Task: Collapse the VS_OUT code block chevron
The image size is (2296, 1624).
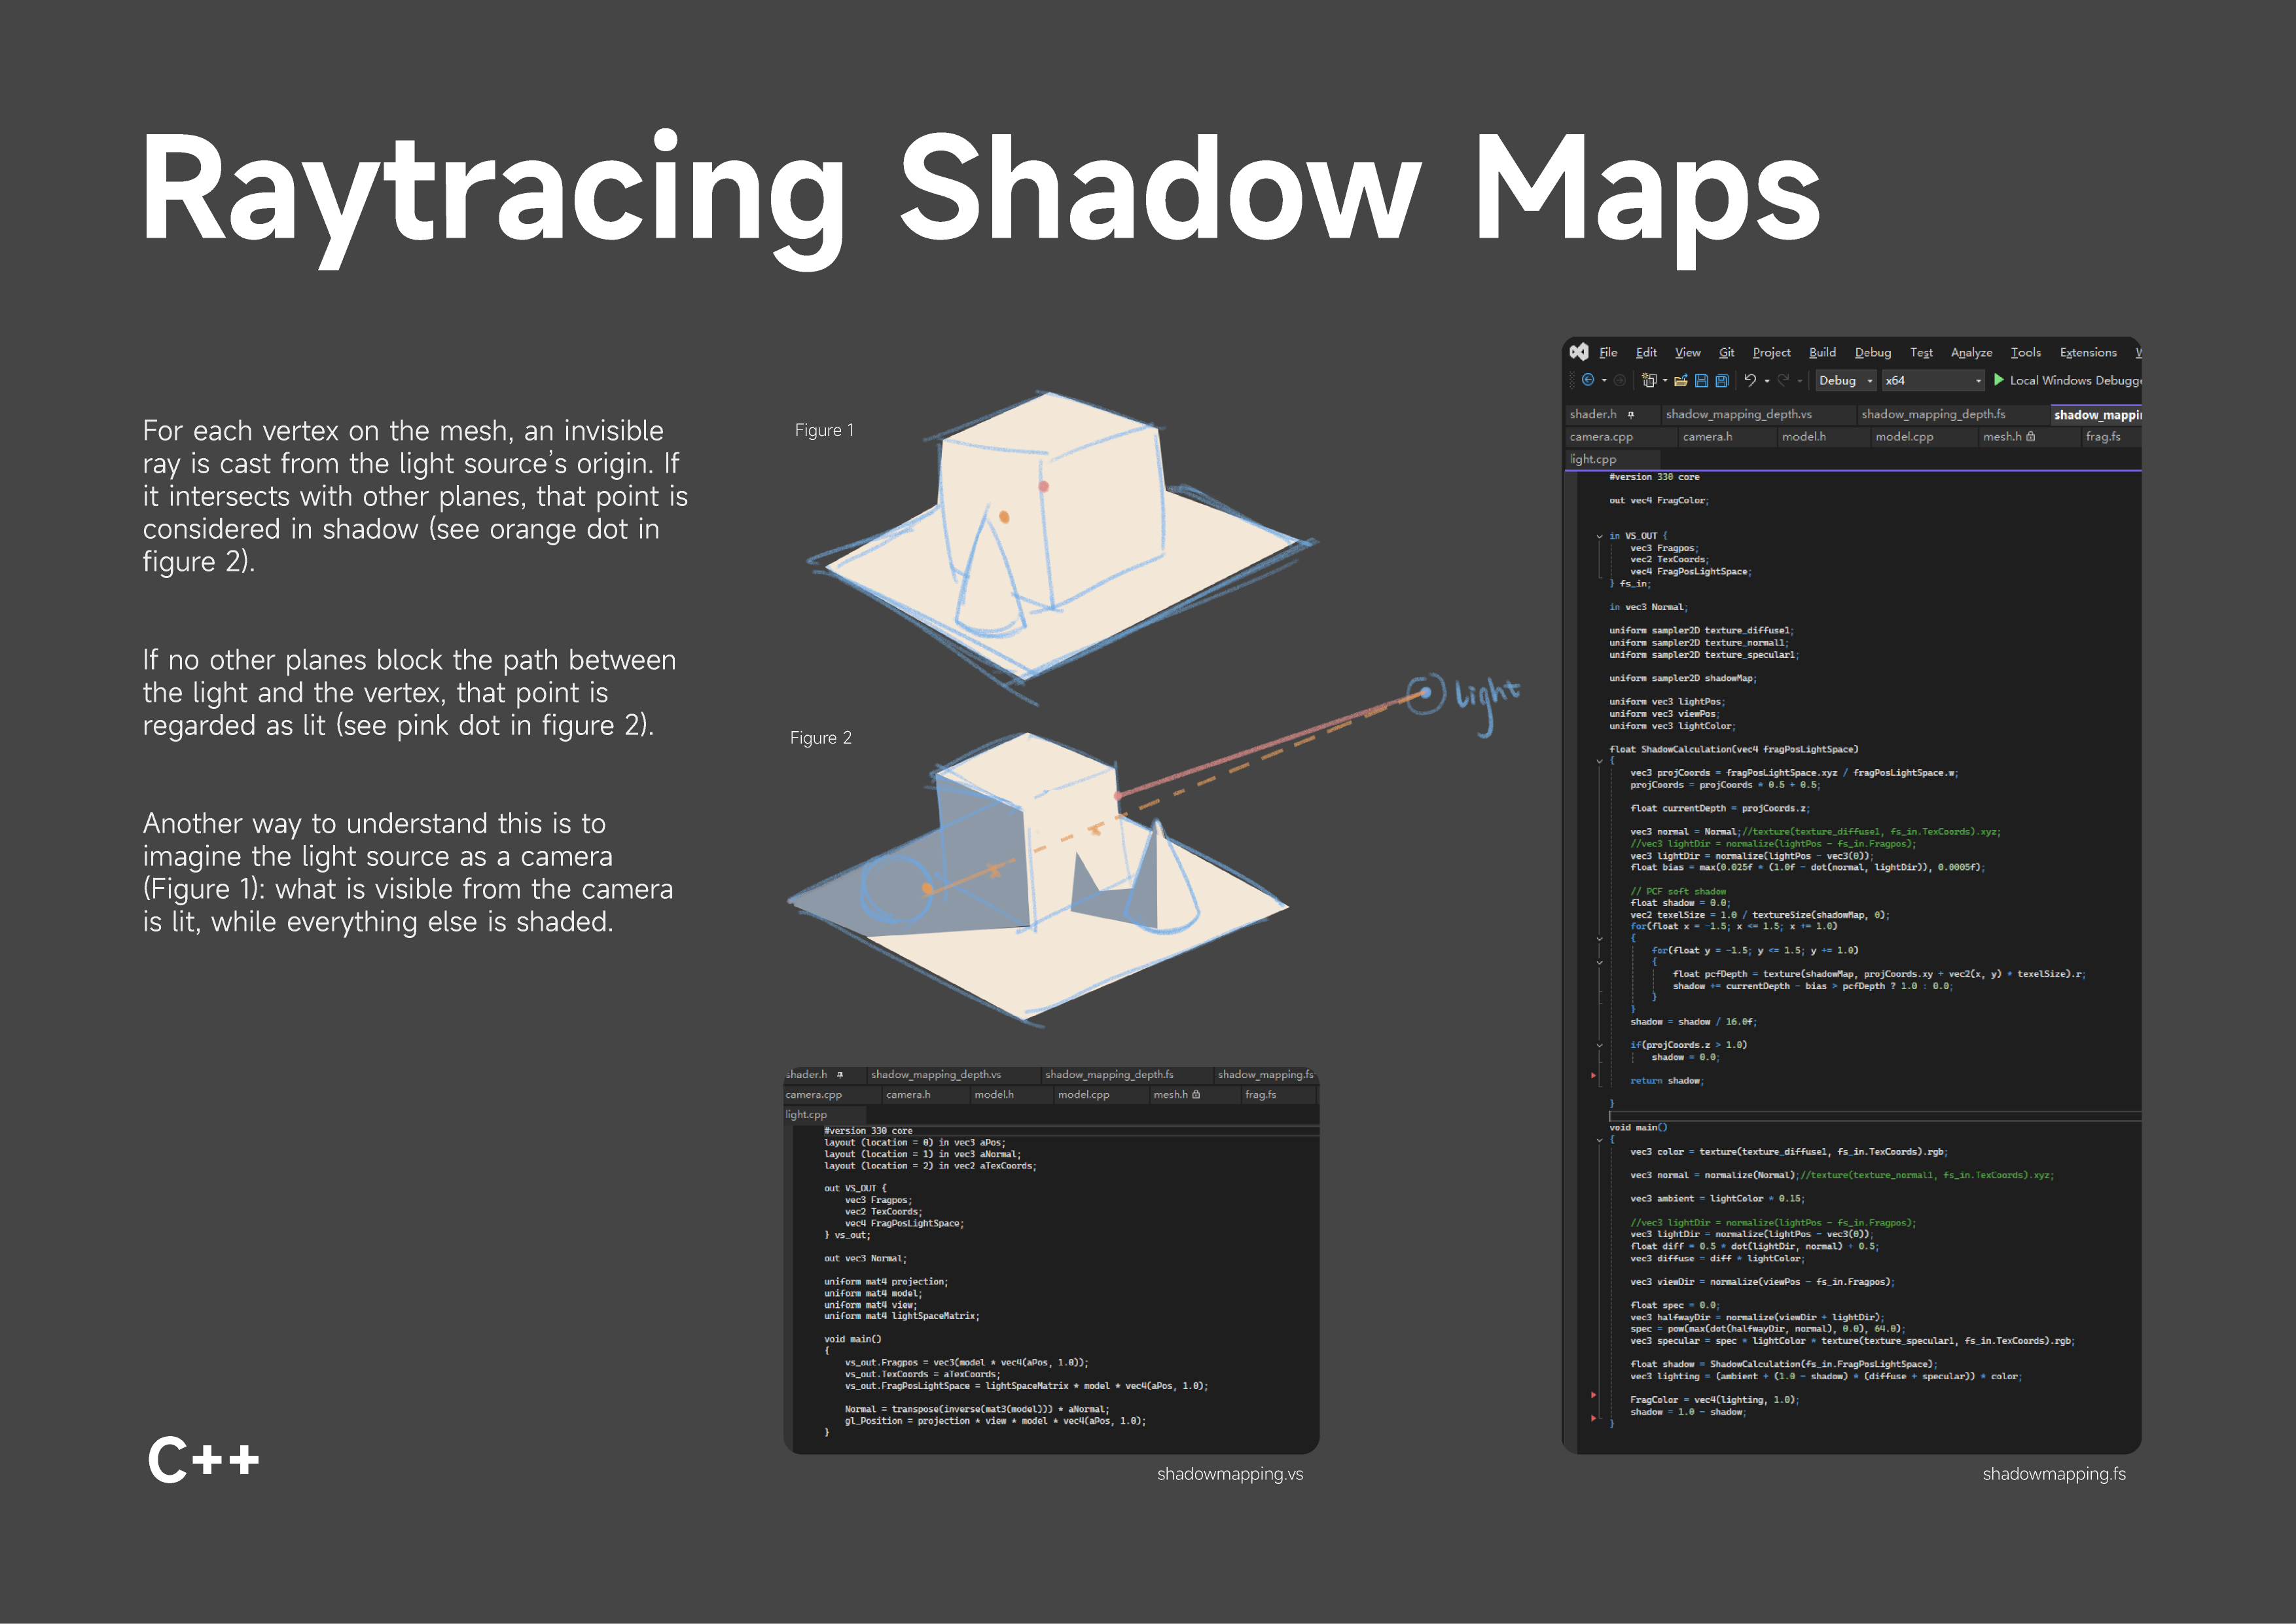Action: [x=1600, y=536]
